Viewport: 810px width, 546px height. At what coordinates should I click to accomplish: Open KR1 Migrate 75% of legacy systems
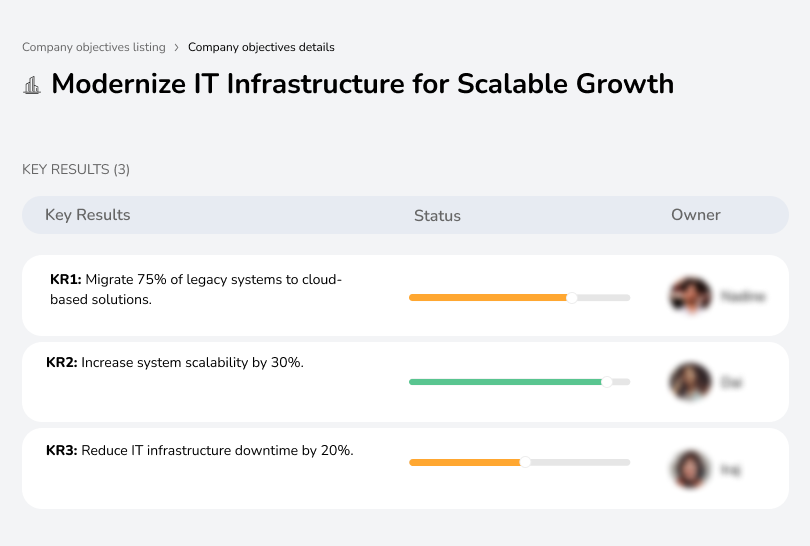[196, 289]
